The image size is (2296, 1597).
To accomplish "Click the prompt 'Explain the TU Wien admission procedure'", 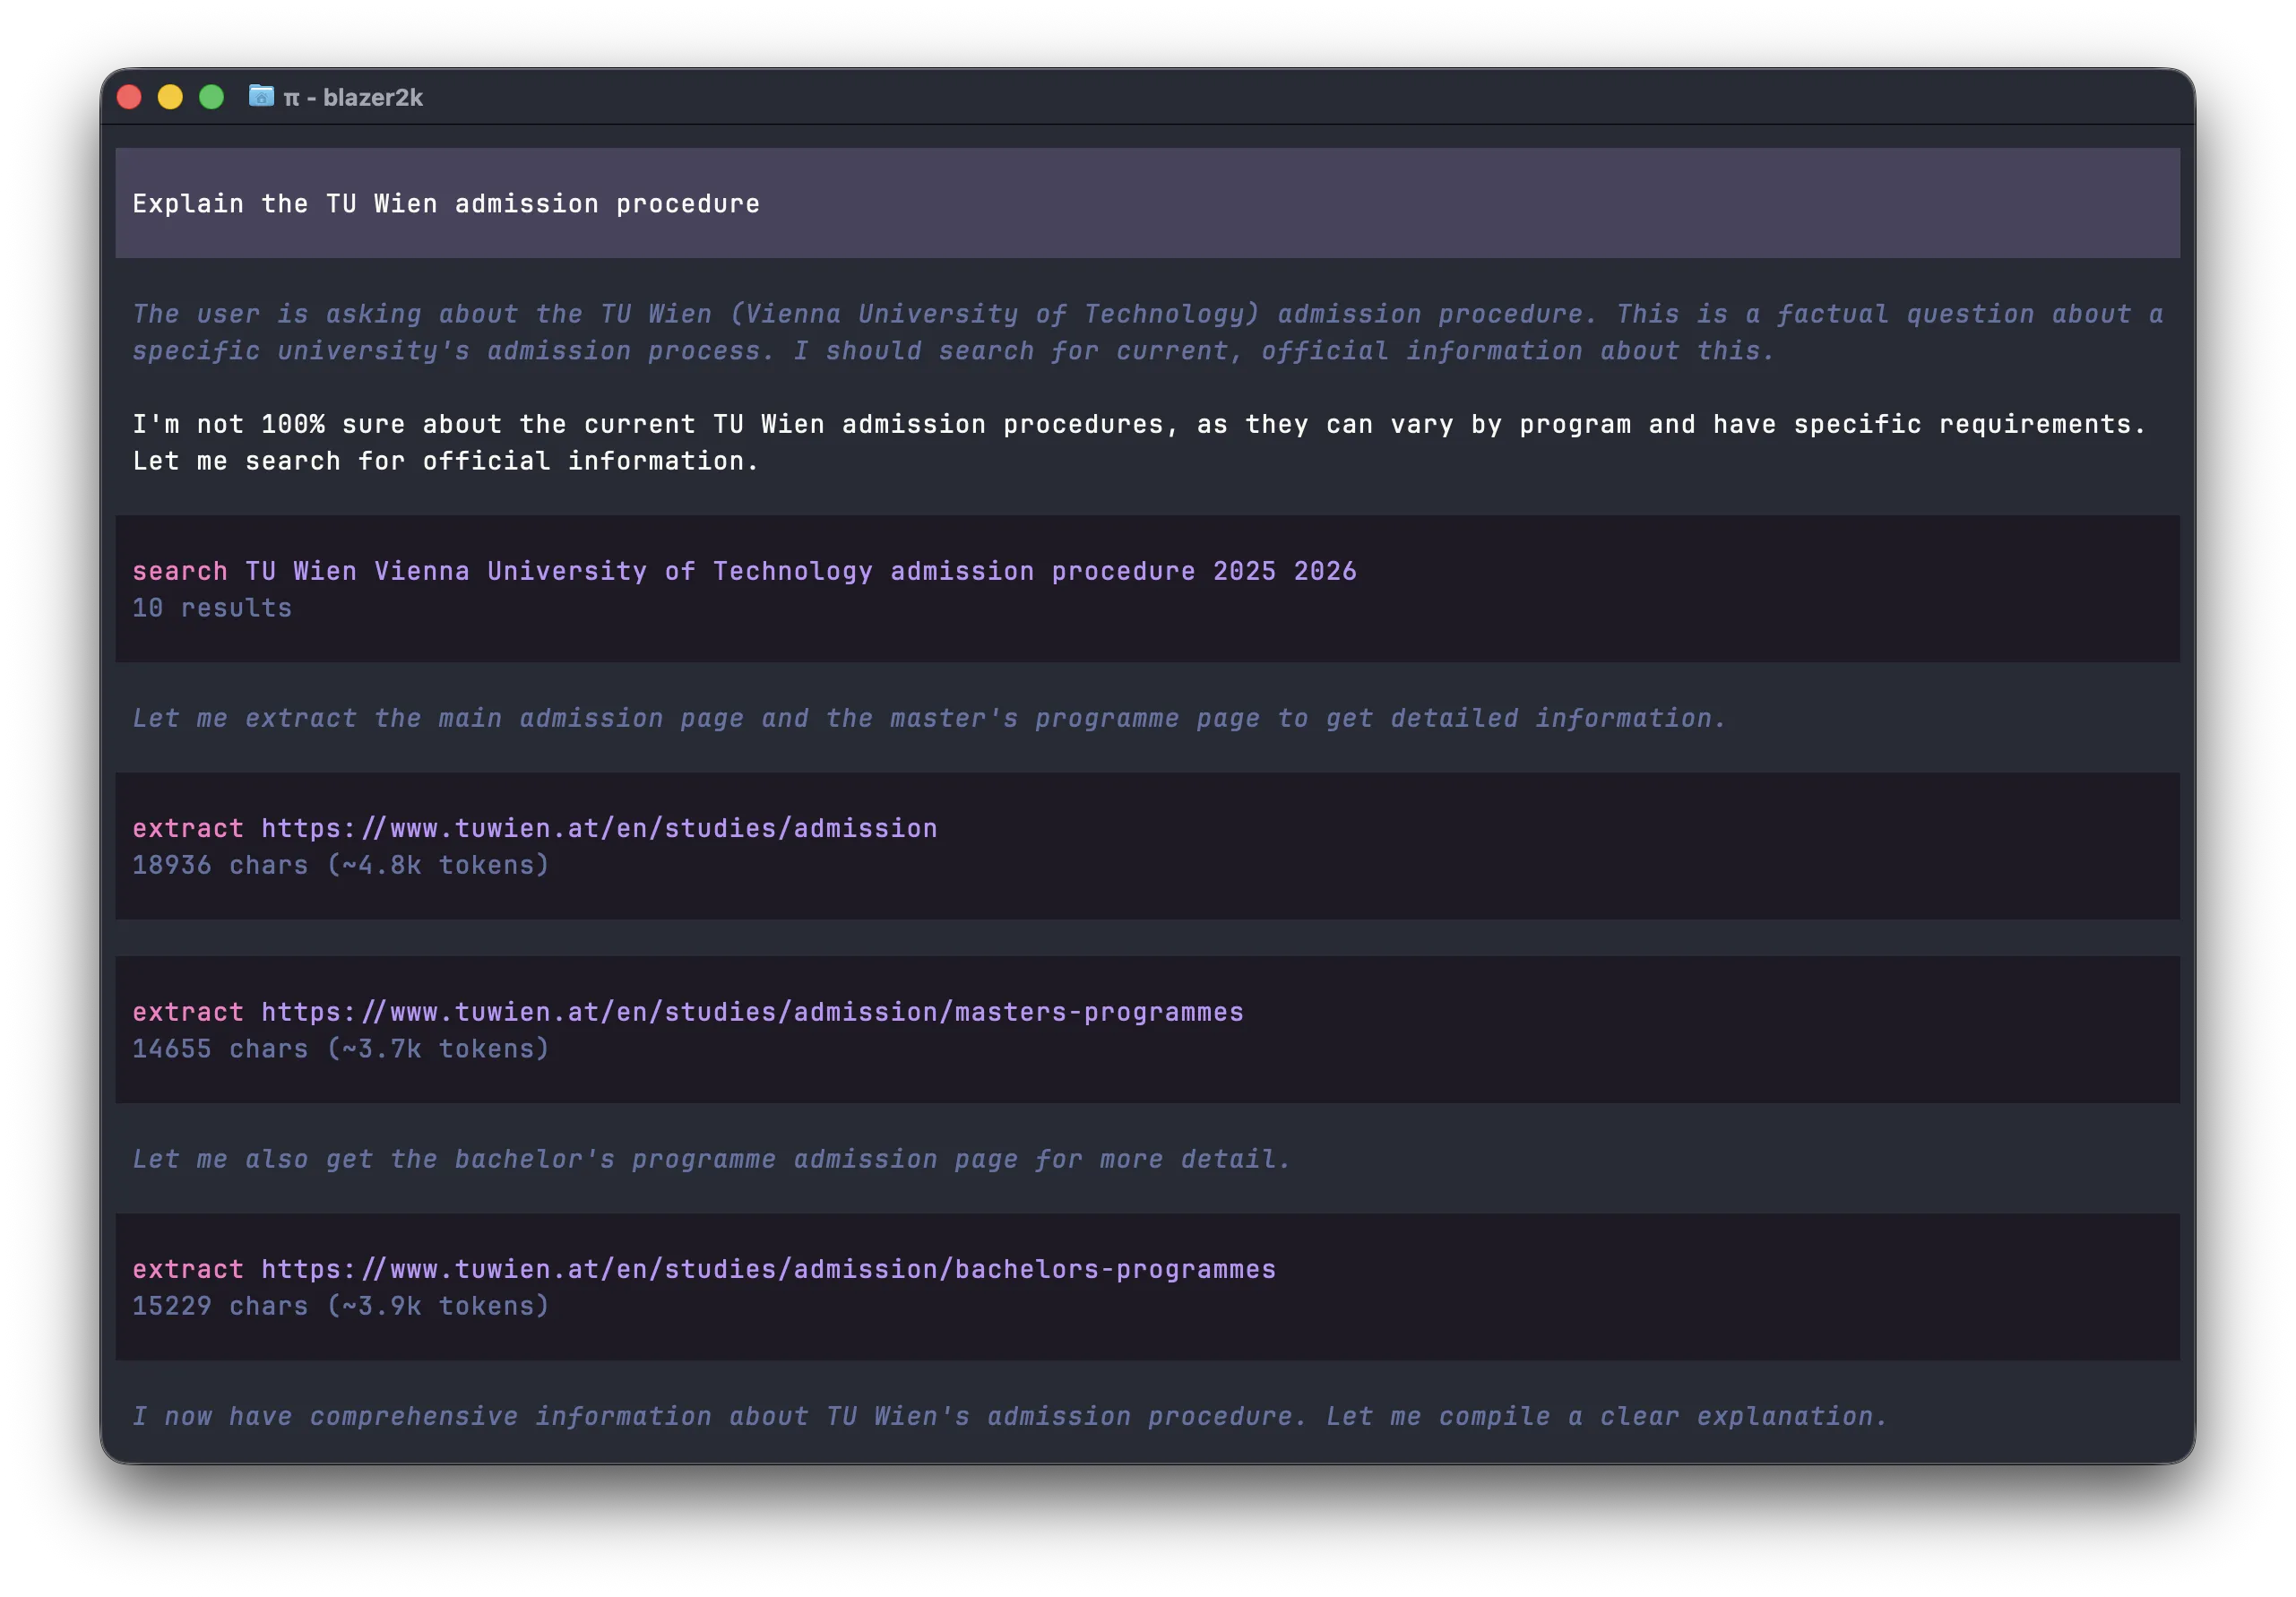I will click(x=446, y=204).
